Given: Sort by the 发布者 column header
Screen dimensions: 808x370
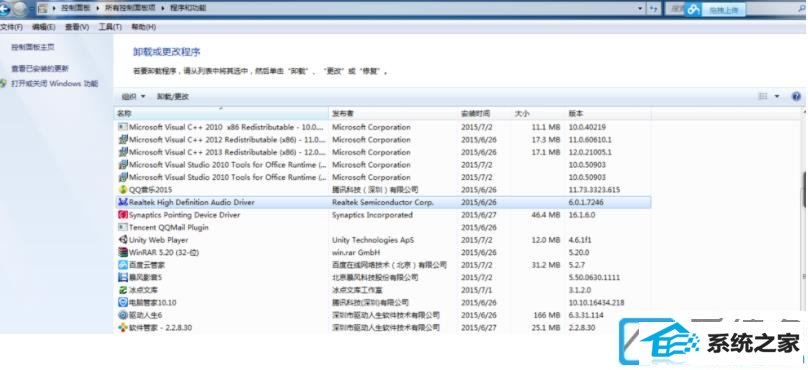Looking at the screenshot, I should tap(394, 113).
